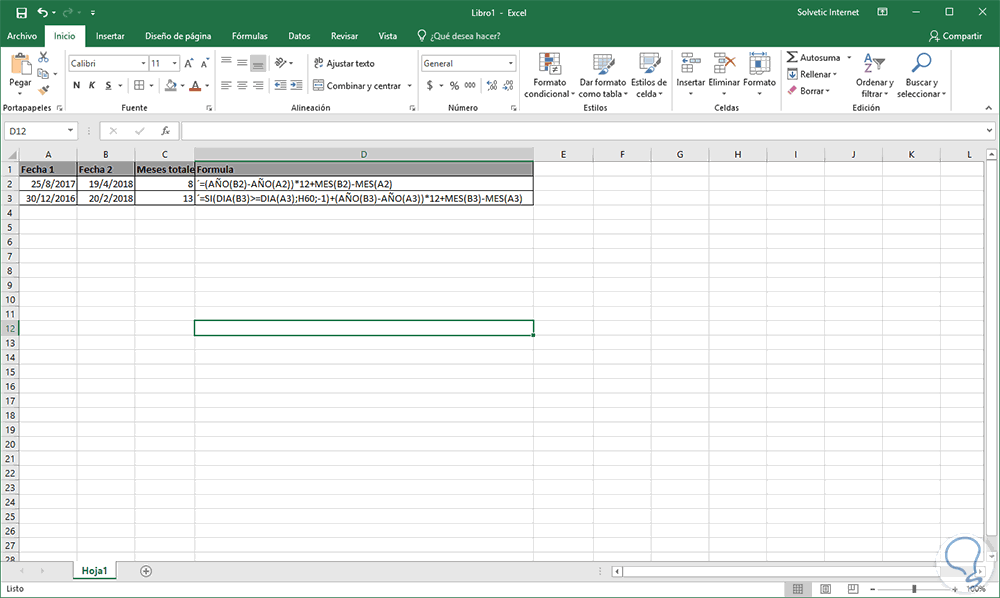Click the Pegar clipboard icon
The height and width of the screenshot is (598, 1000).
point(20,64)
